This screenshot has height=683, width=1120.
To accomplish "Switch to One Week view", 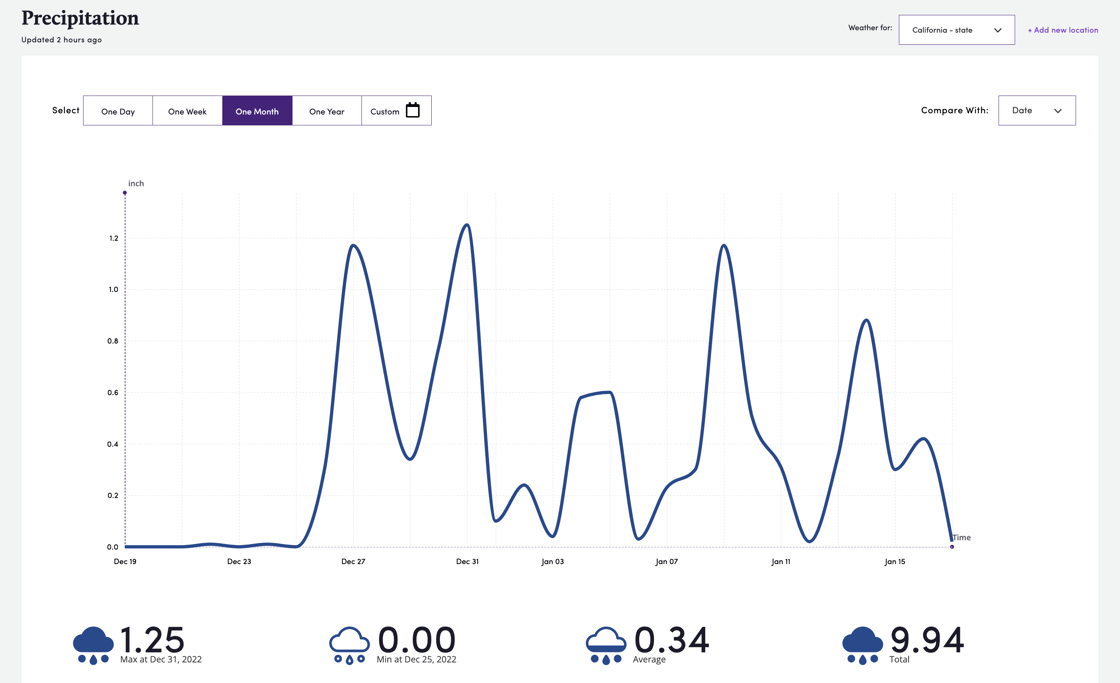I will (x=187, y=111).
